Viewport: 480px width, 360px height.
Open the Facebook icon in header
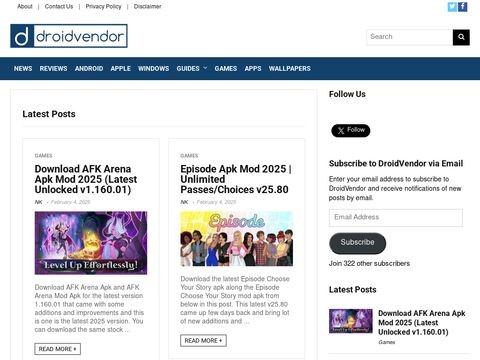point(463,7)
